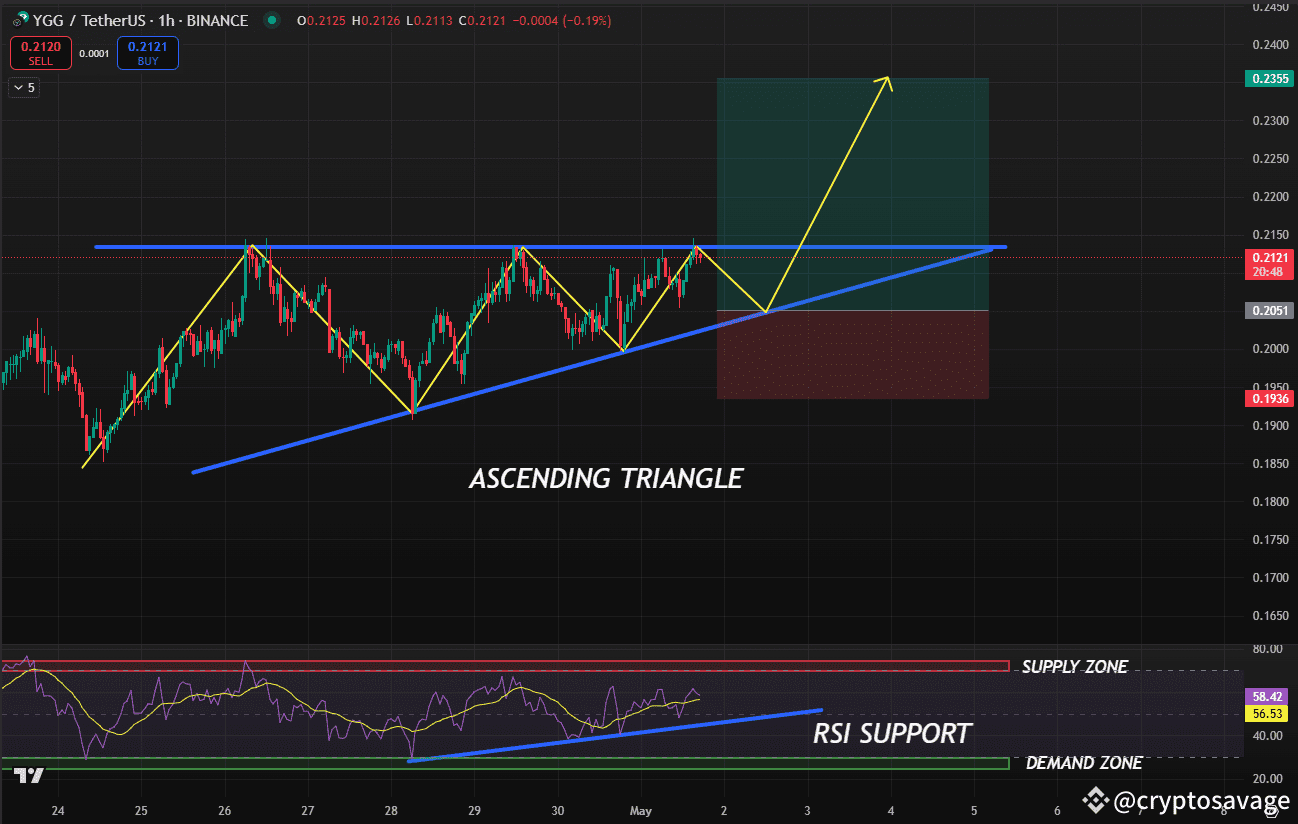1298x824 pixels.
Task: Select the DEMAND ZONE text label
Action: click(x=1084, y=763)
